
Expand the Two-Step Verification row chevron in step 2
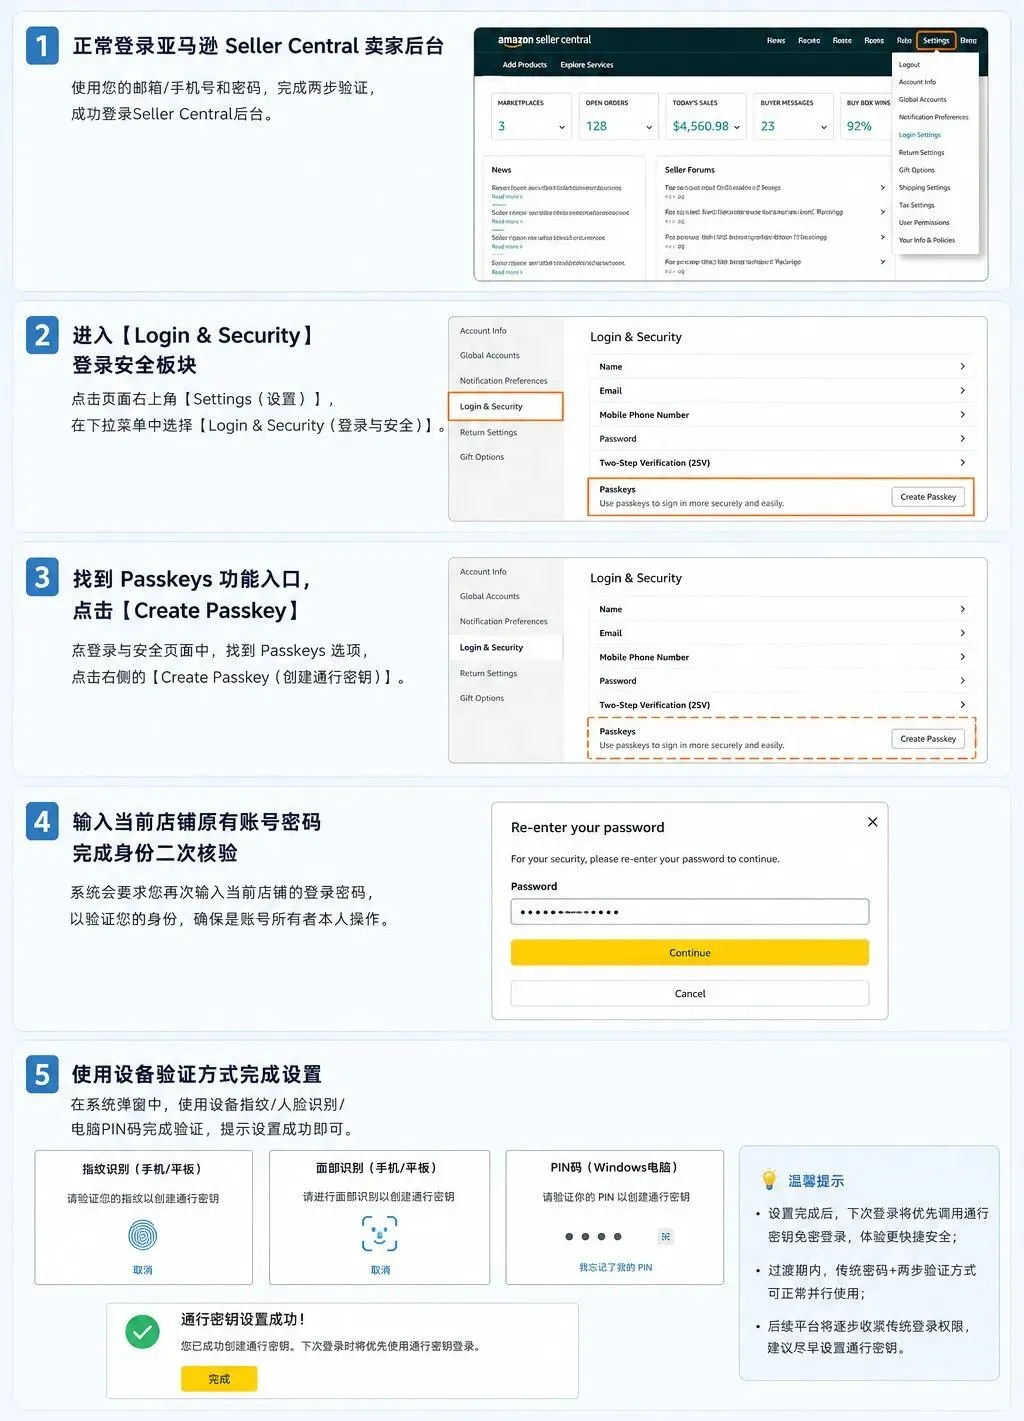[963, 463]
